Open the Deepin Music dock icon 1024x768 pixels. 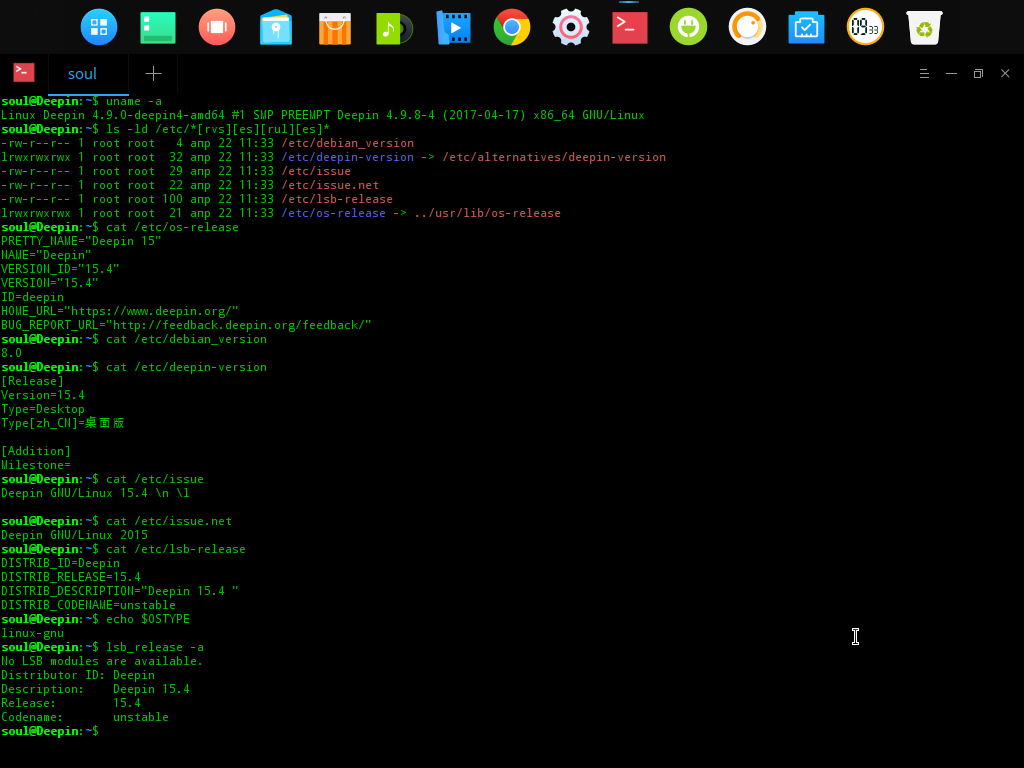[x=394, y=28]
